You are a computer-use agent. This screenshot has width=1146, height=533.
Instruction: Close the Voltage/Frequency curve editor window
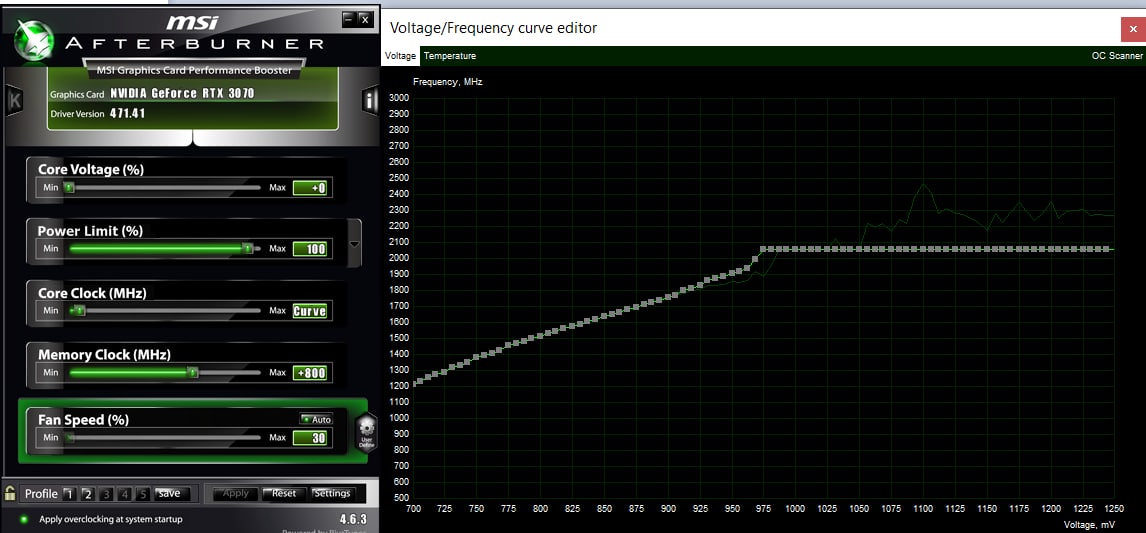[1133, 29]
